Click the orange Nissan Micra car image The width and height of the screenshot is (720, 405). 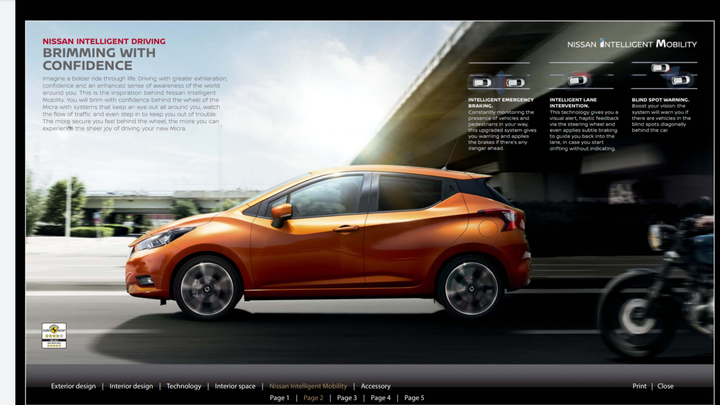coord(328,241)
